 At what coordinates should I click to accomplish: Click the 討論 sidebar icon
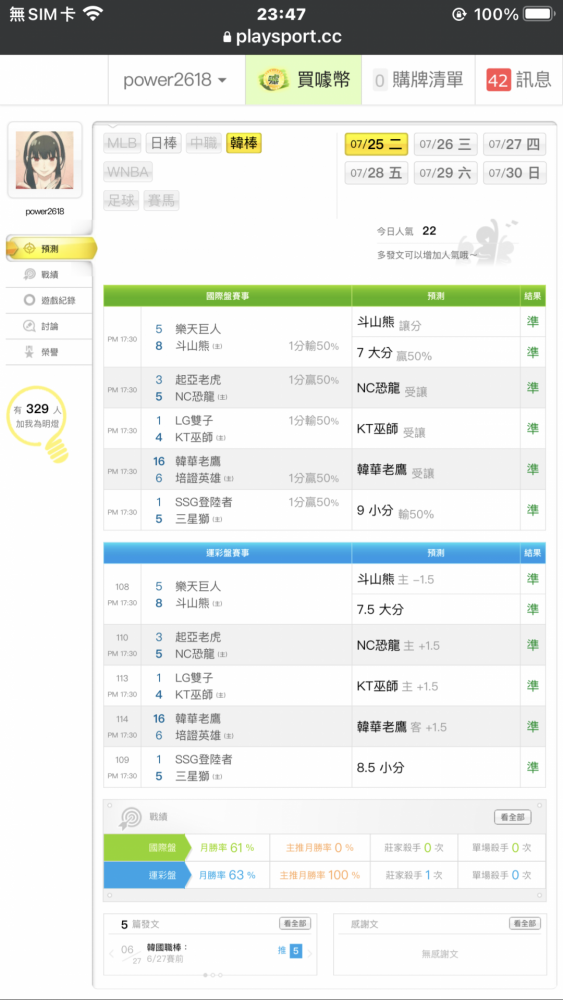coord(29,326)
